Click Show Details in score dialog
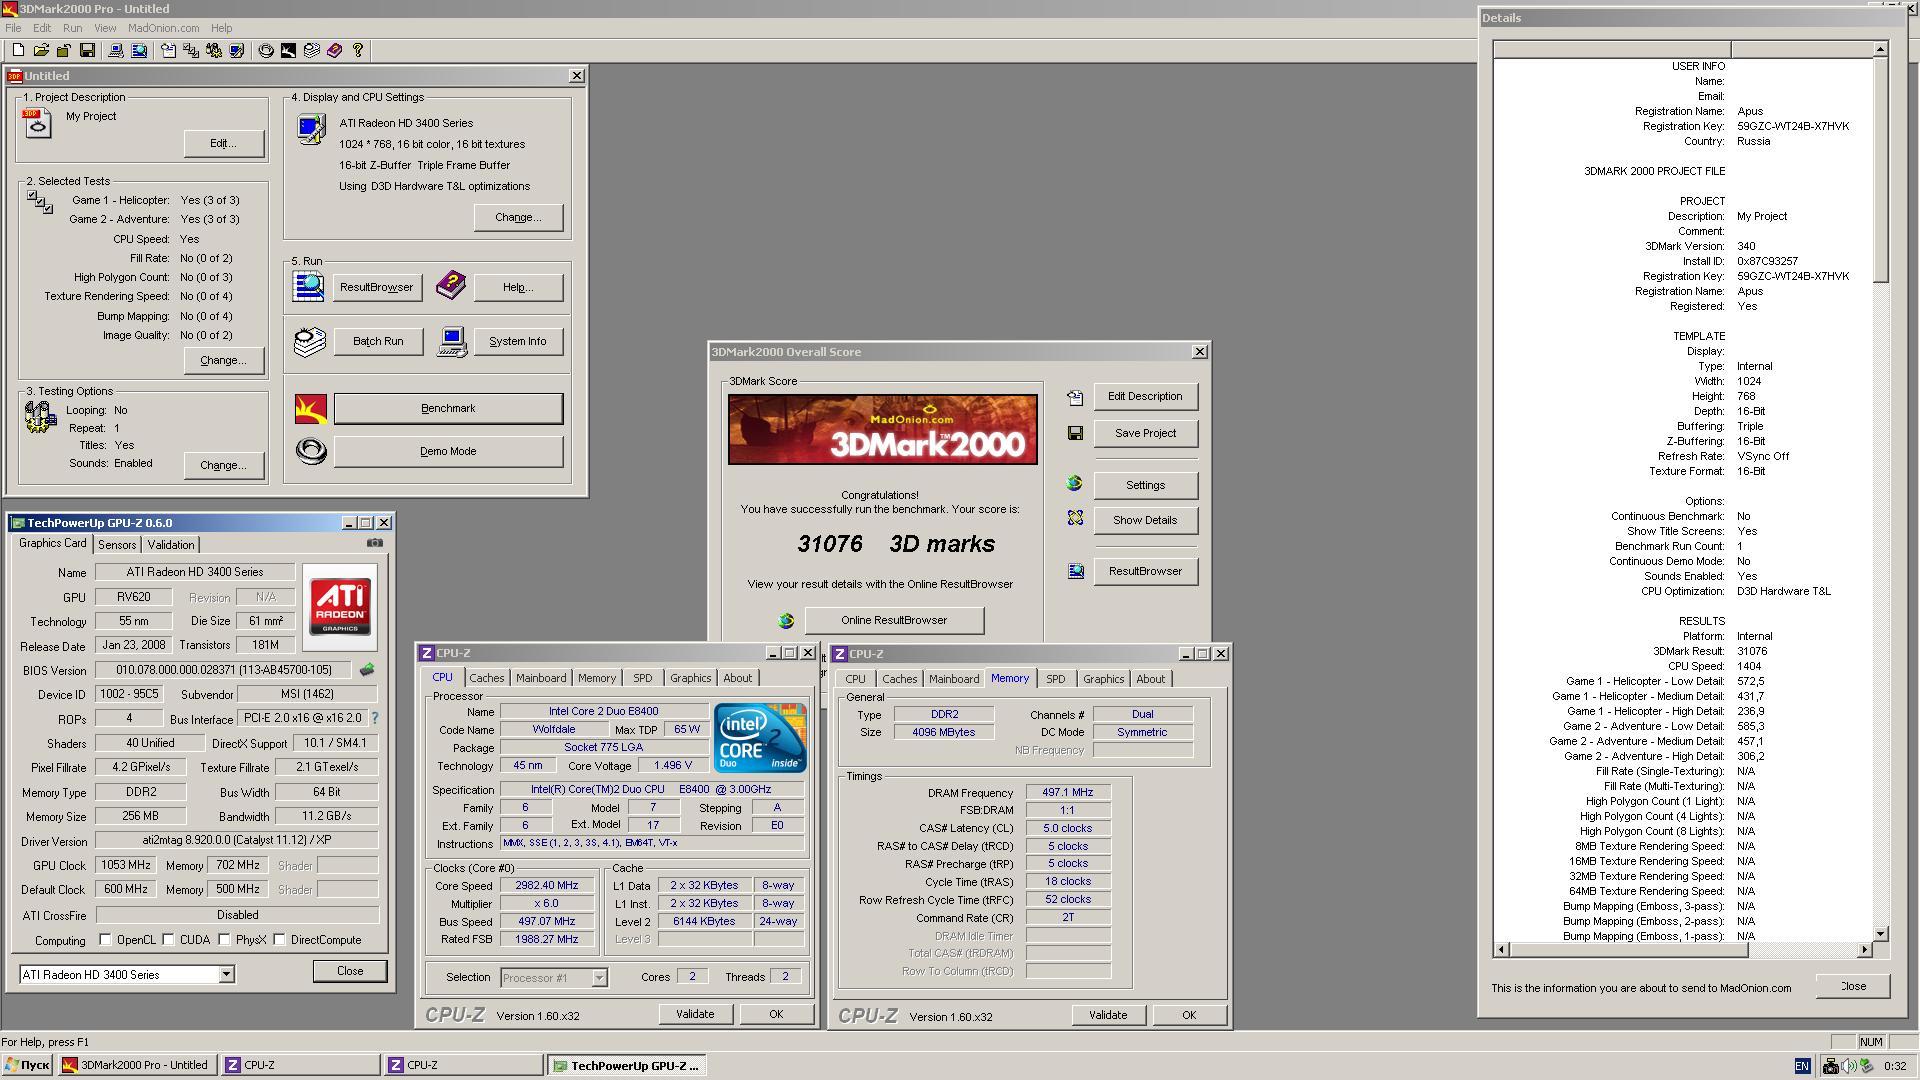The height and width of the screenshot is (1080, 1920). [1145, 520]
